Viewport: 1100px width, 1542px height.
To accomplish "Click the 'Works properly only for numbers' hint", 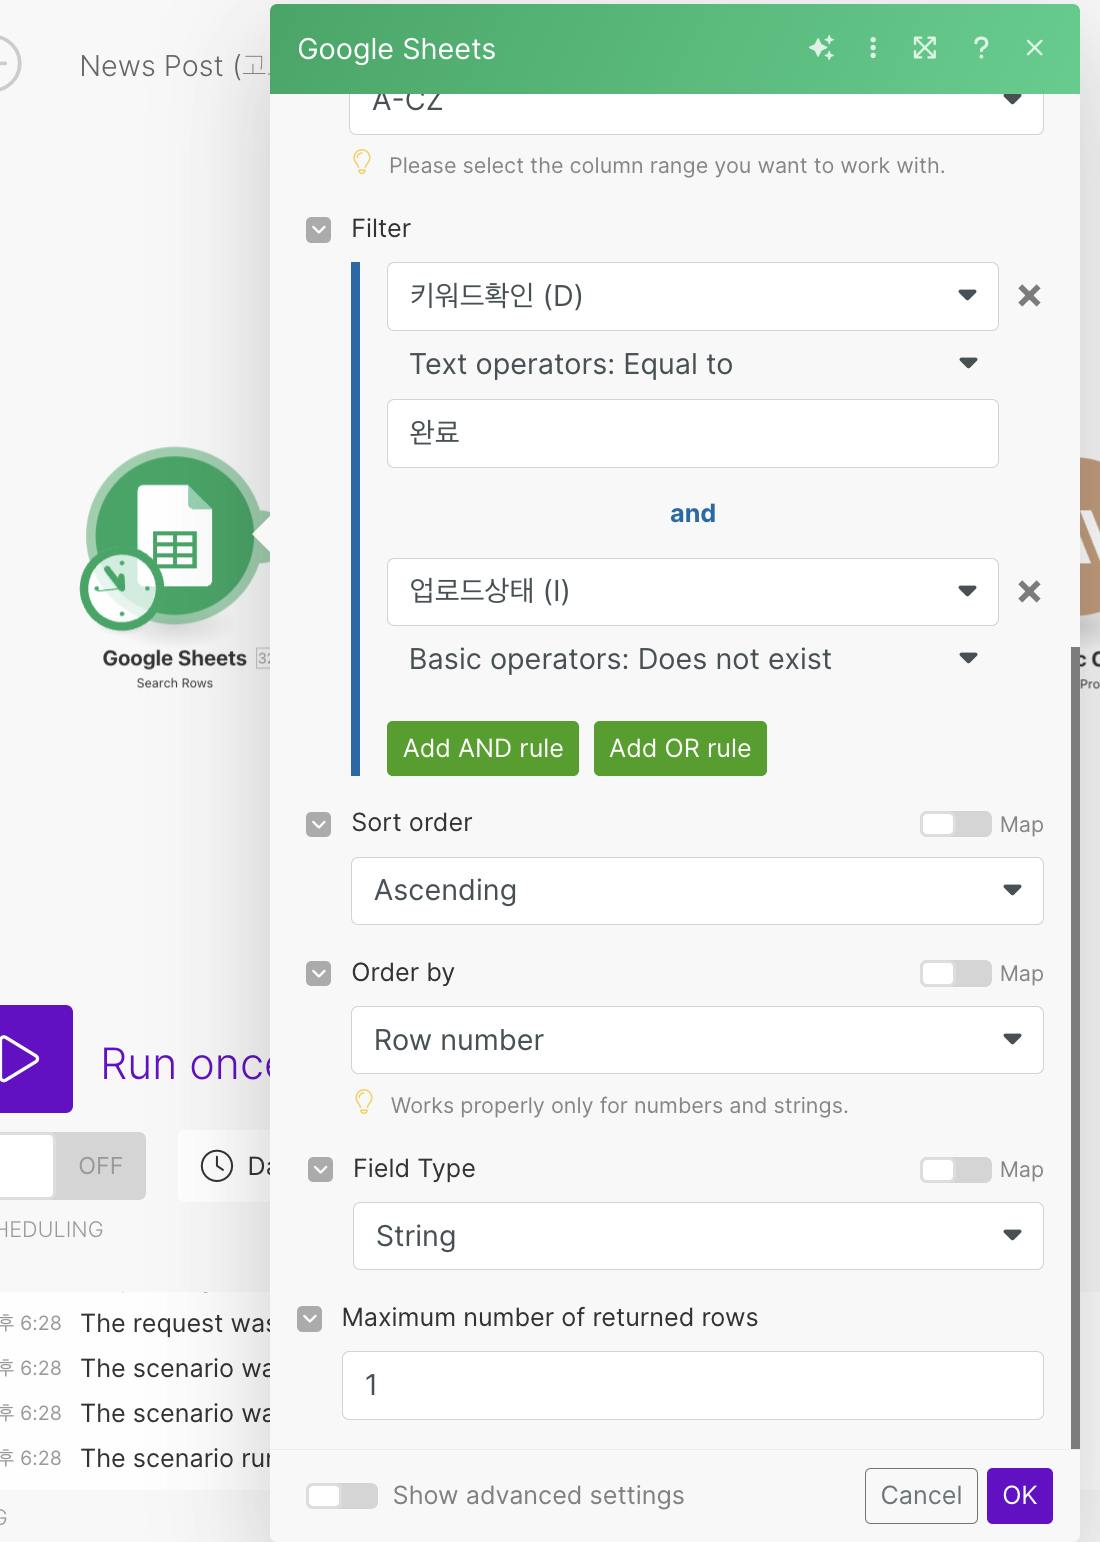I will click(x=619, y=1105).
